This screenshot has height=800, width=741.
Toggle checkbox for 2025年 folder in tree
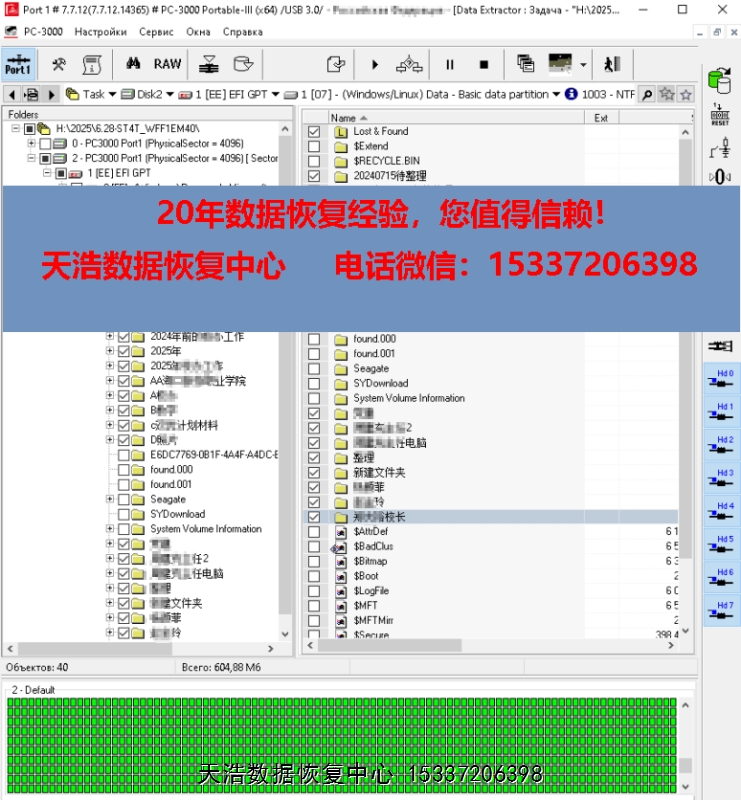[x=124, y=352]
